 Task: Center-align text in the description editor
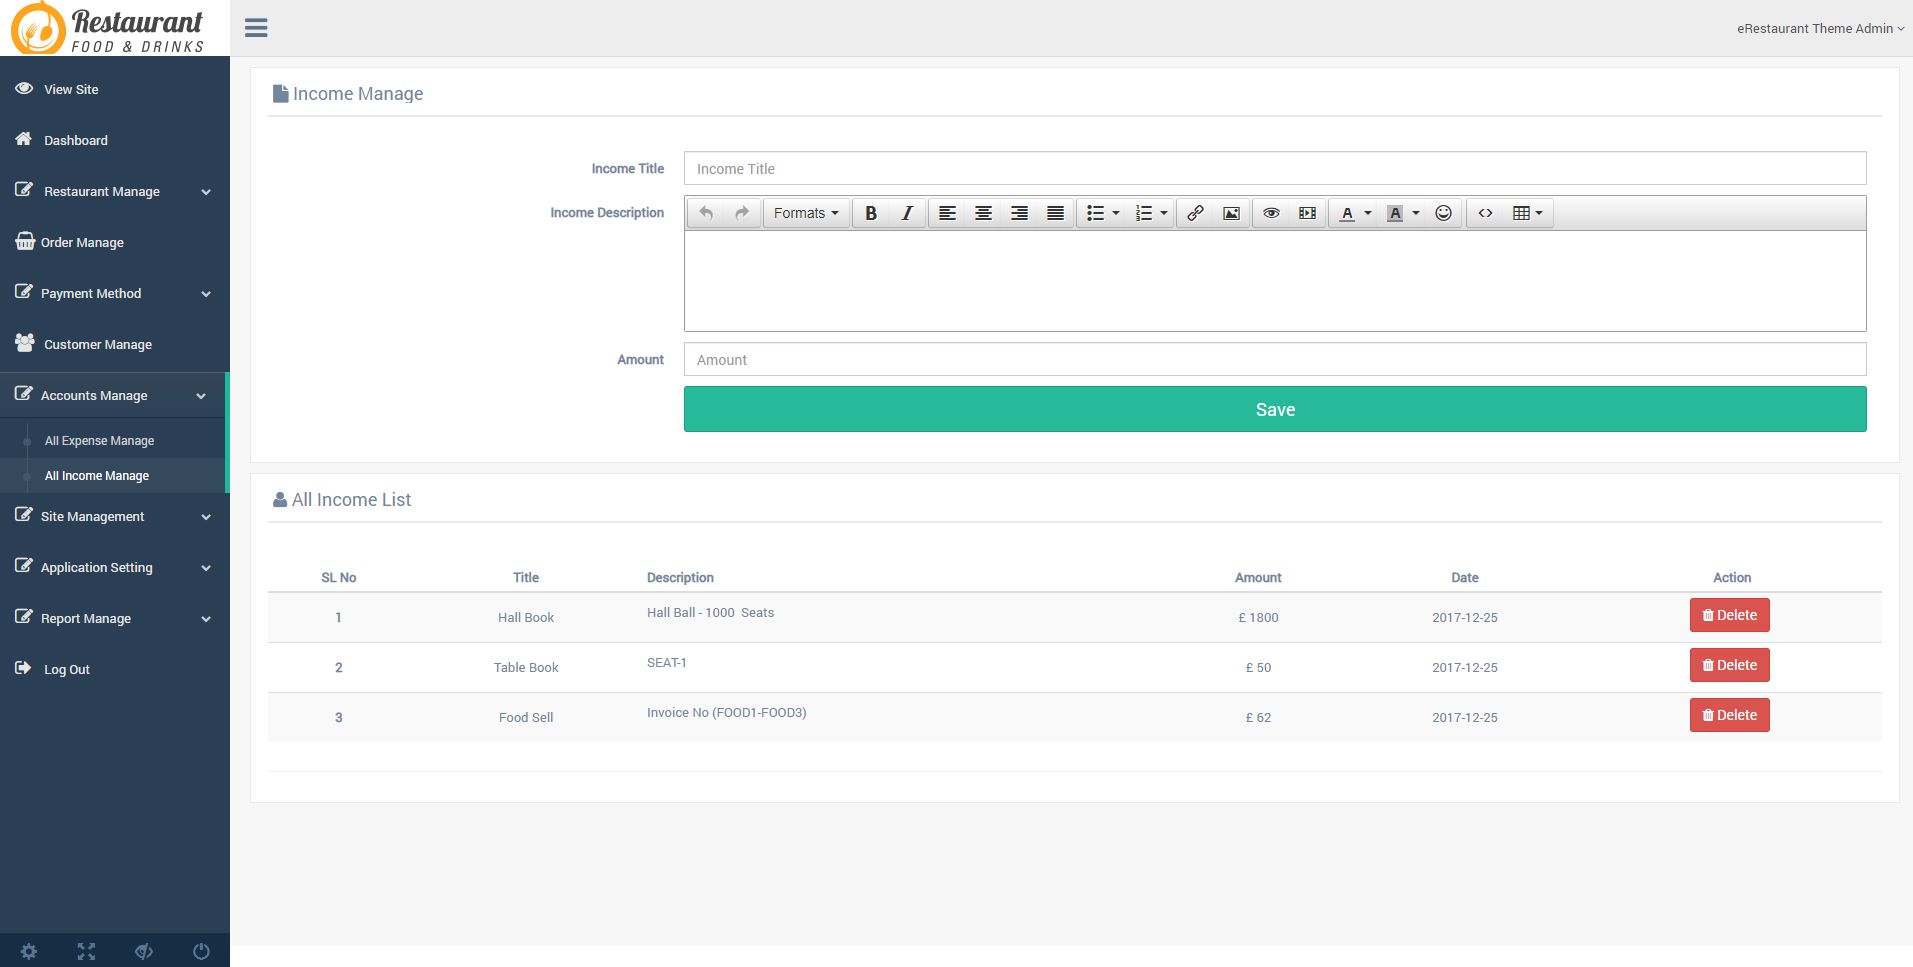tap(983, 213)
